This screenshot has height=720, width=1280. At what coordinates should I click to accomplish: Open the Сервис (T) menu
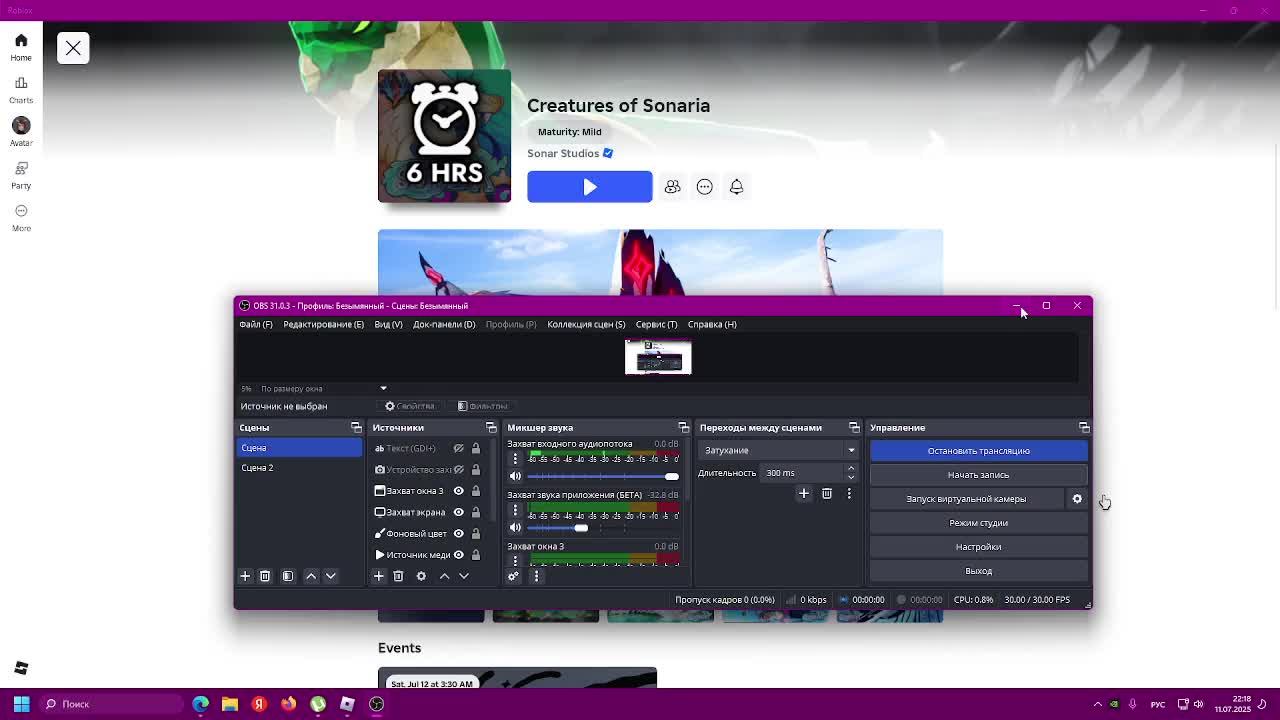coord(656,324)
